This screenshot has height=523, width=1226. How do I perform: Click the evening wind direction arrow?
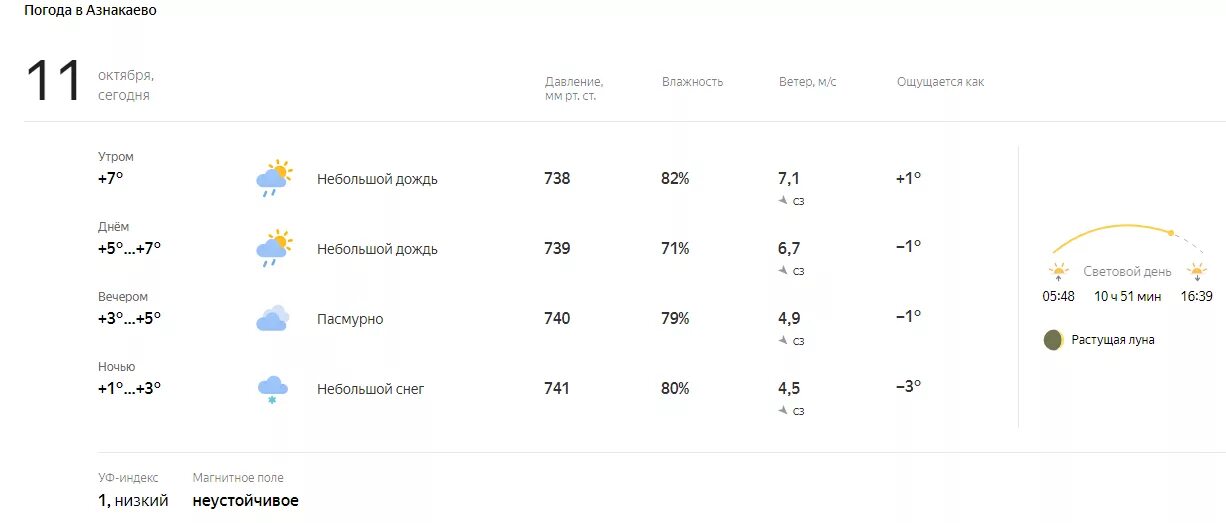pyautogui.click(x=783, y=340)
